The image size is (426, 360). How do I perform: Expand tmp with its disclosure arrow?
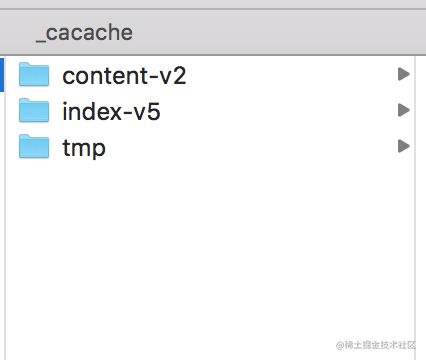[404, 146]
